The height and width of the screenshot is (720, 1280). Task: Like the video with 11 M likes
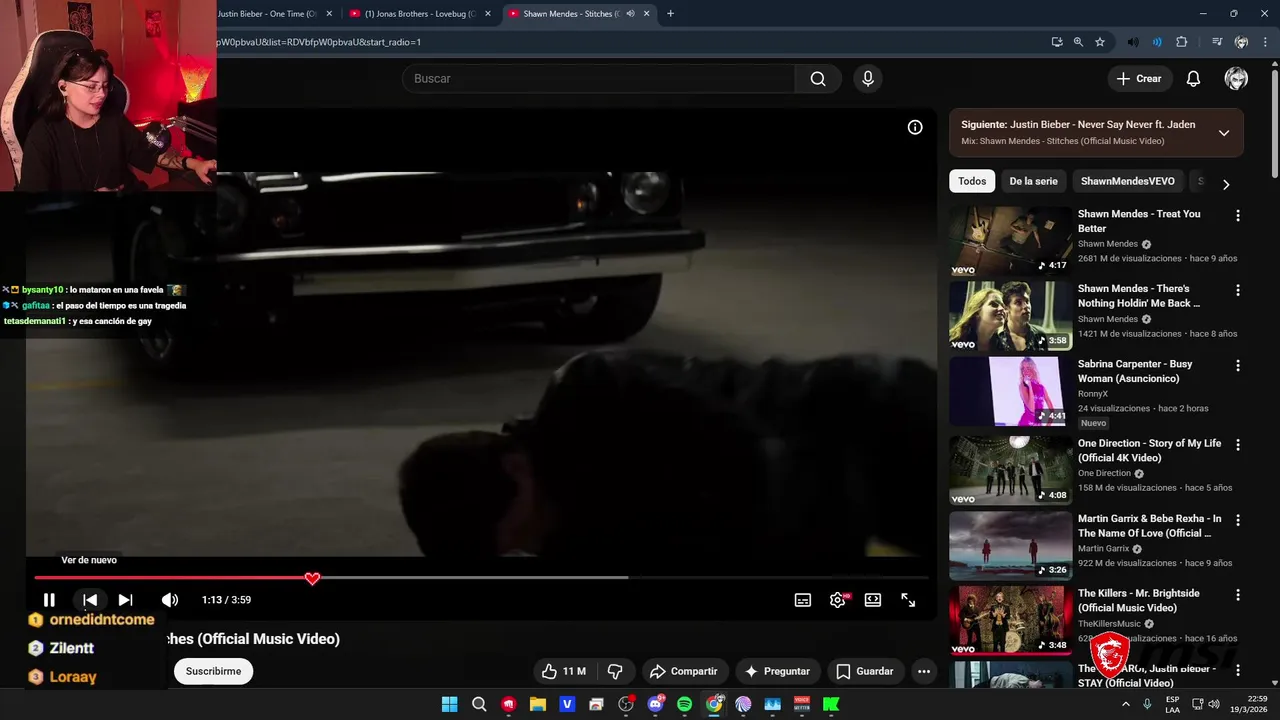pyautogui.click(x=563, y=671)
